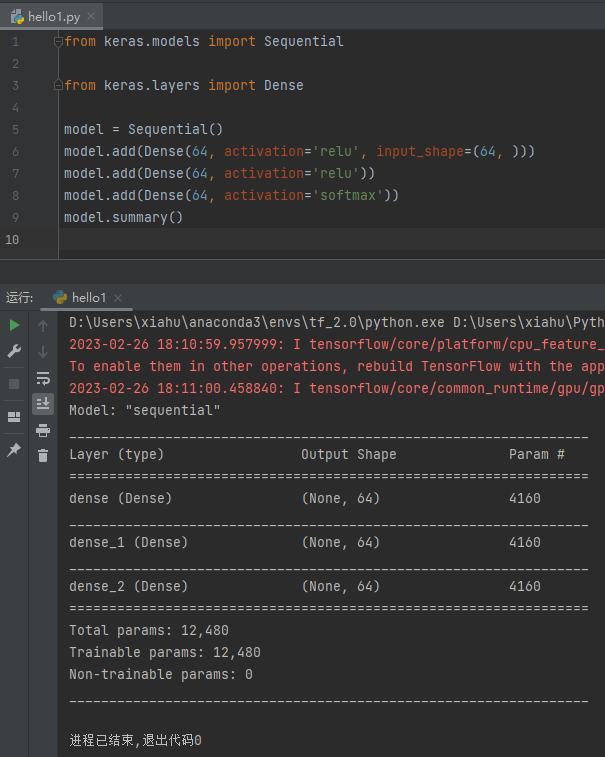Open run configuration settings via wrench icon
The width and height of the screenshot is (605, 757).
tap(14, 351)
